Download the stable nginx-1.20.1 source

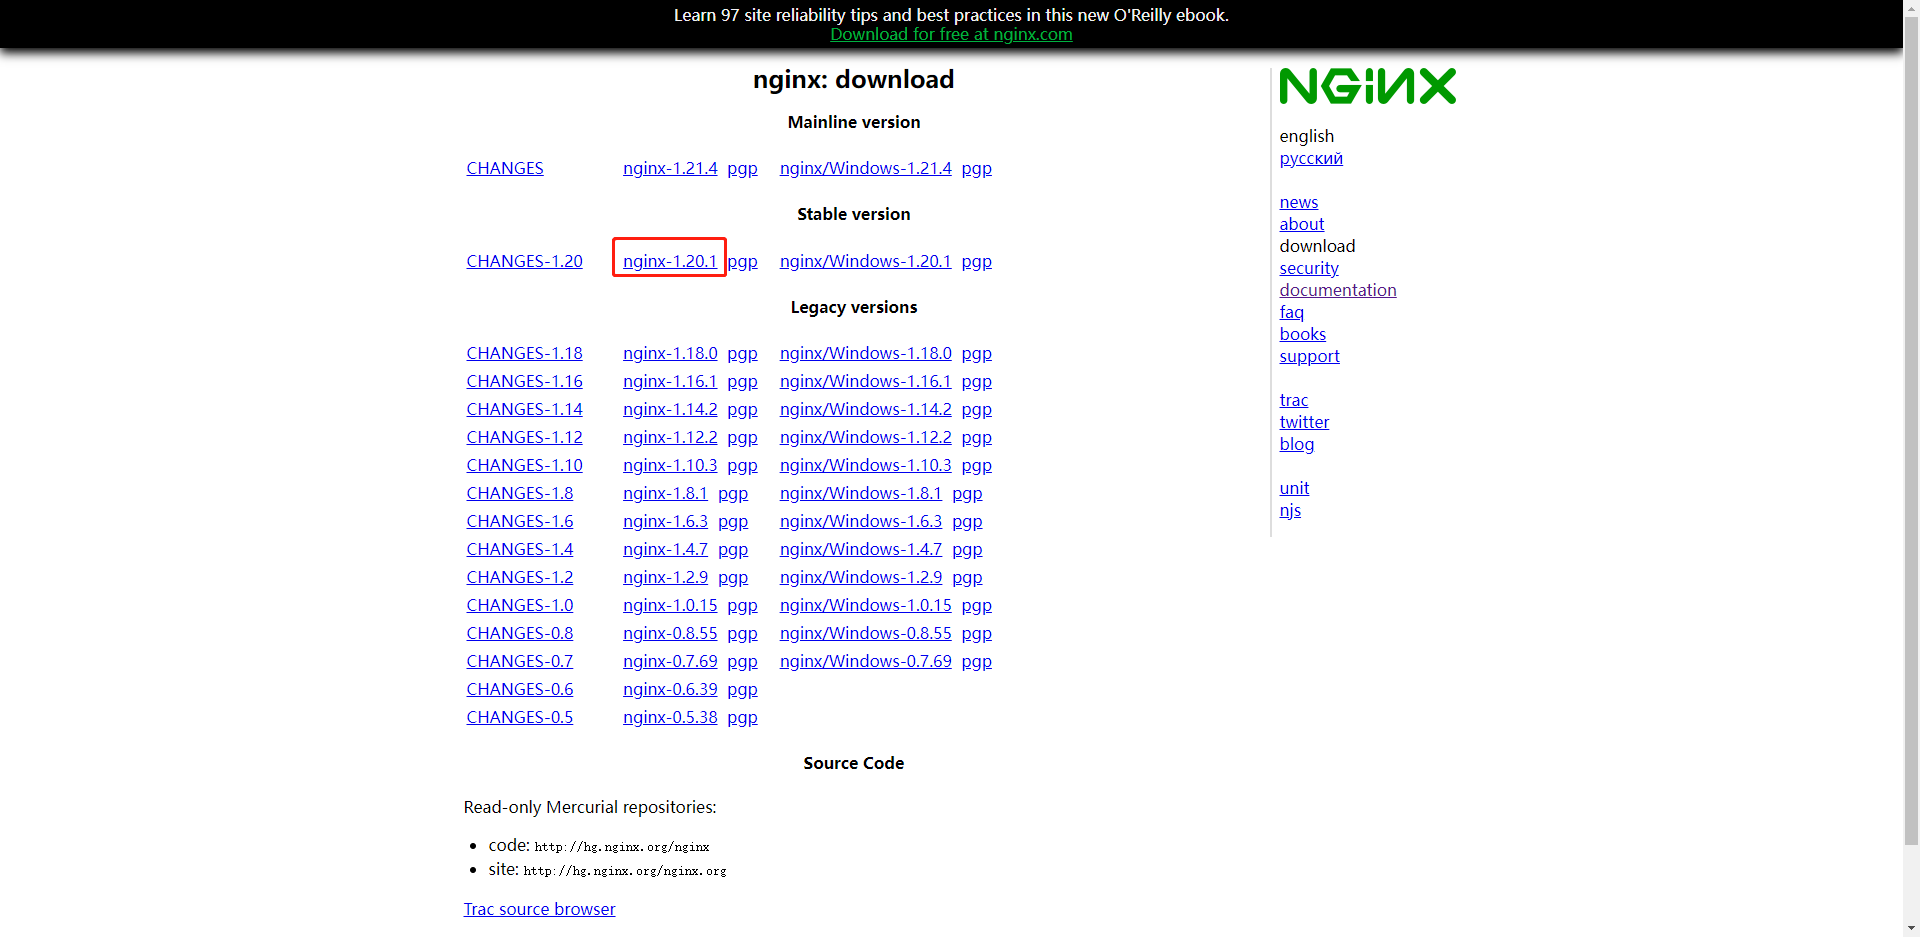(669, 261)
